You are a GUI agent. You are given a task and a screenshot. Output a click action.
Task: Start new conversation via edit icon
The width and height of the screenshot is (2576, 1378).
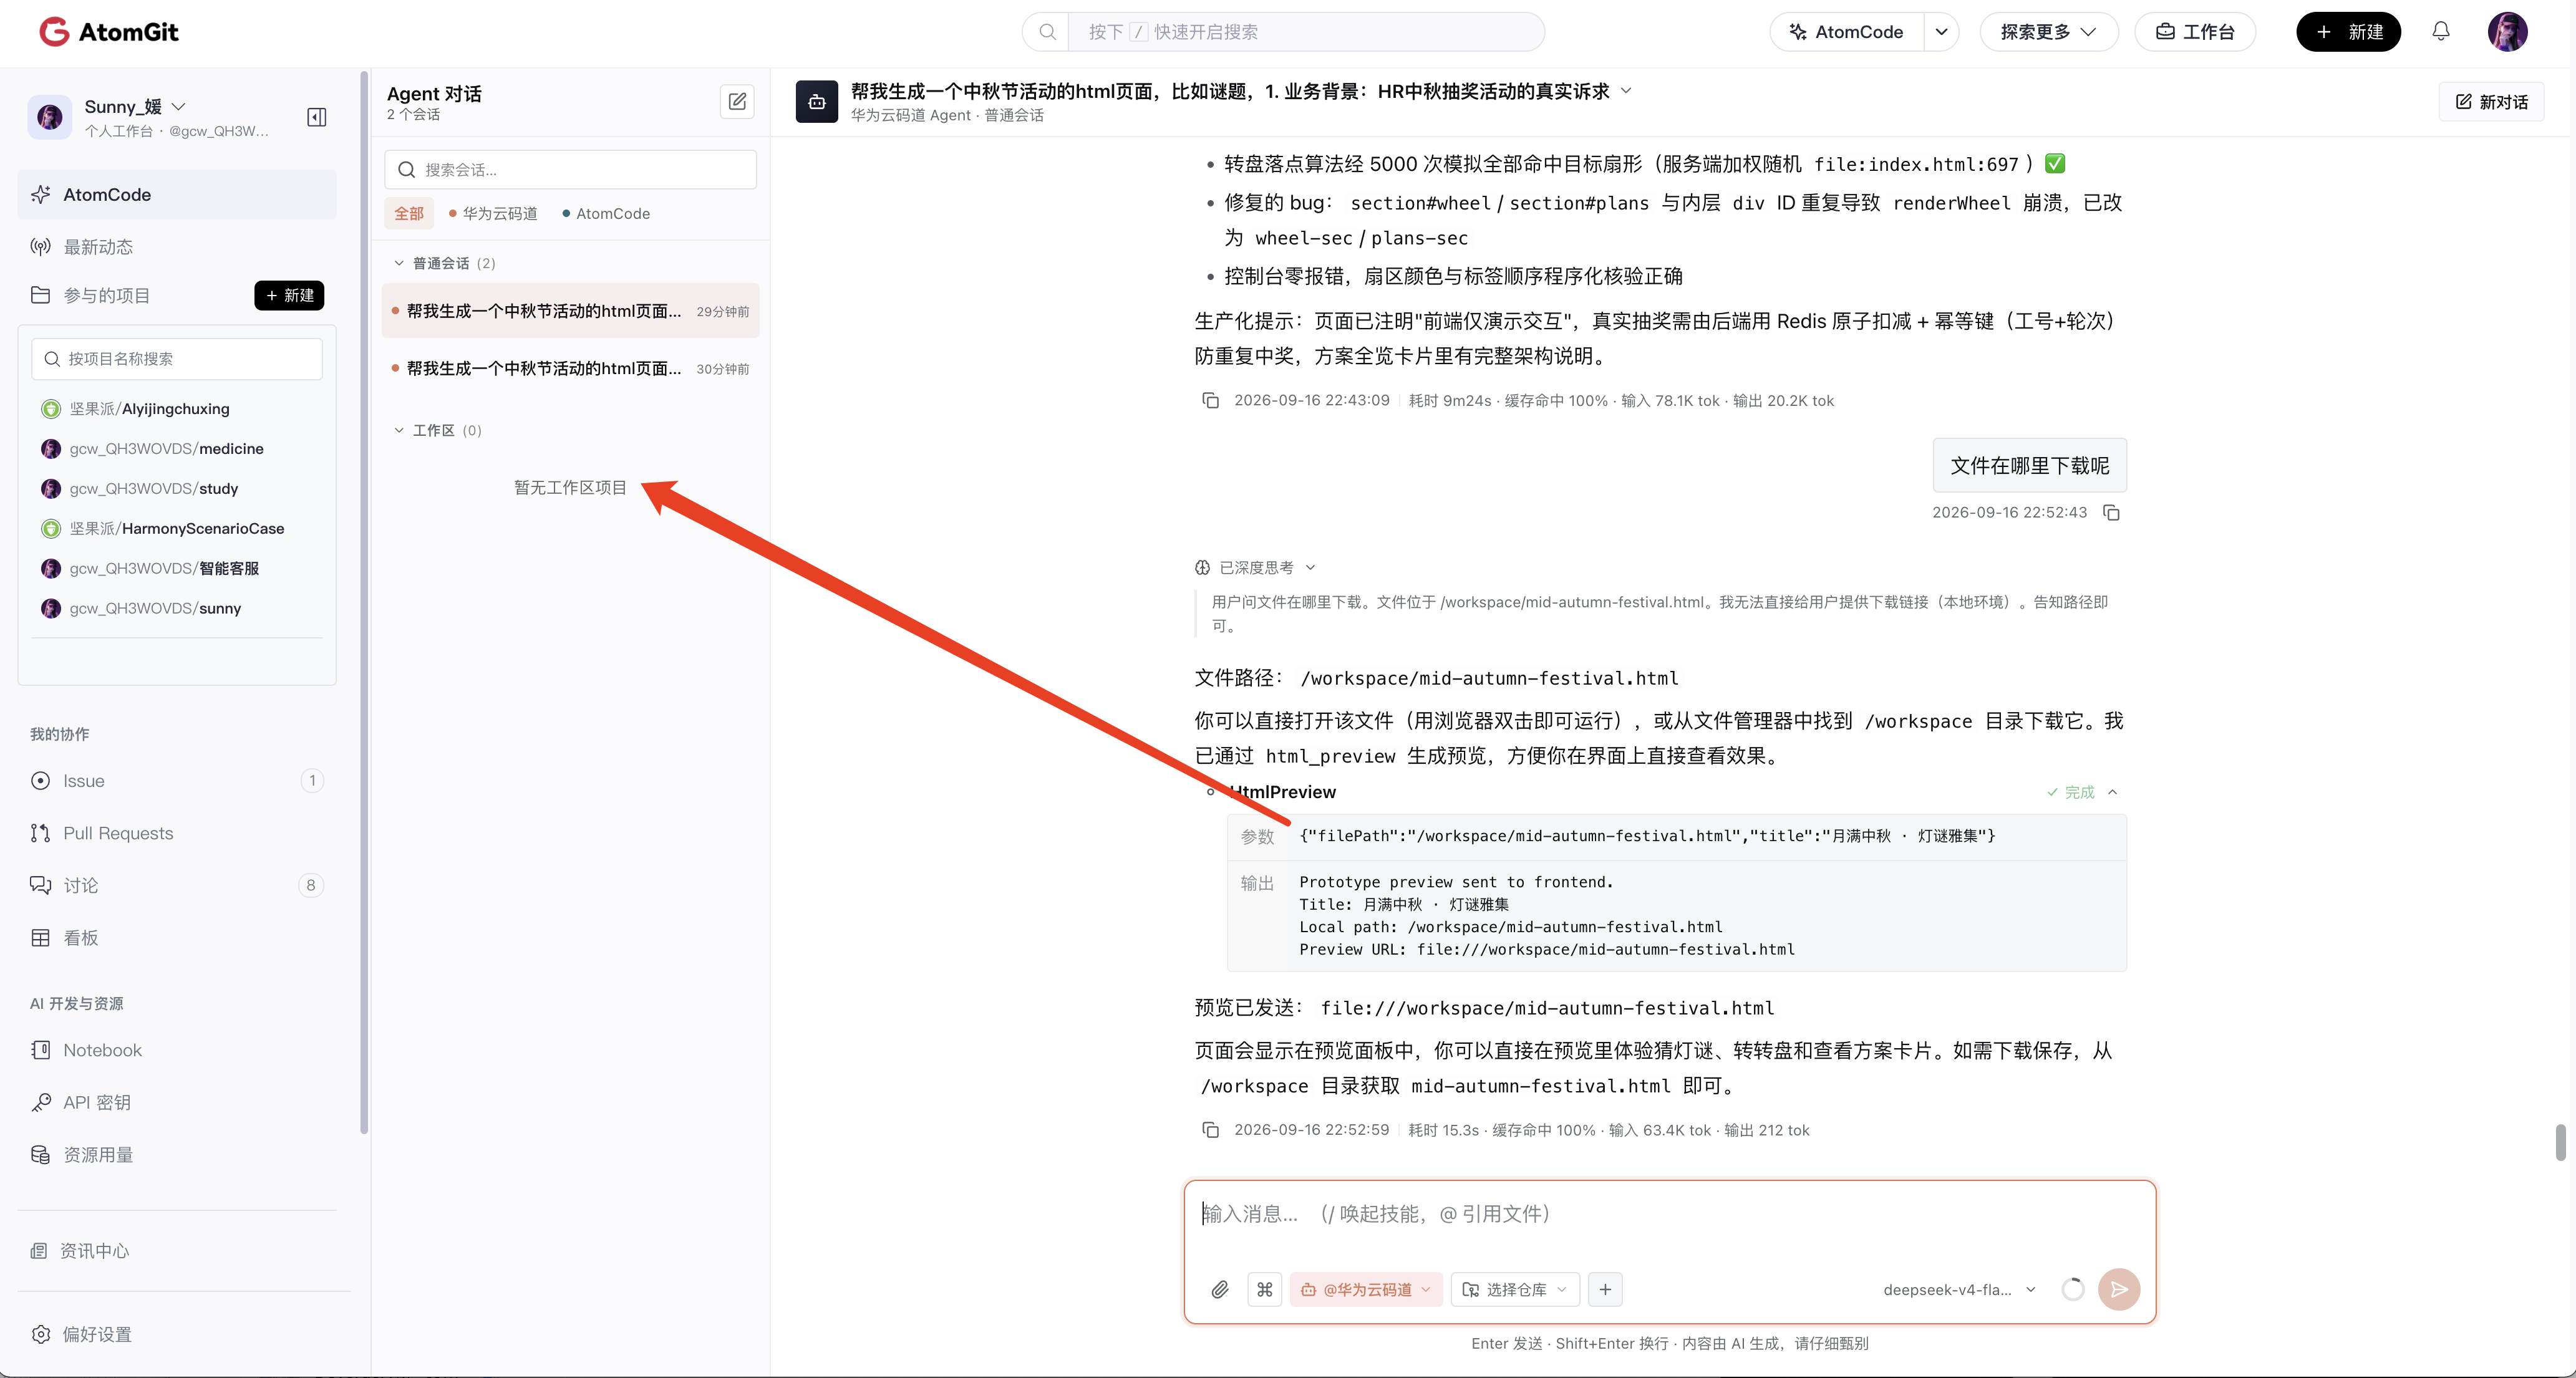737,101
